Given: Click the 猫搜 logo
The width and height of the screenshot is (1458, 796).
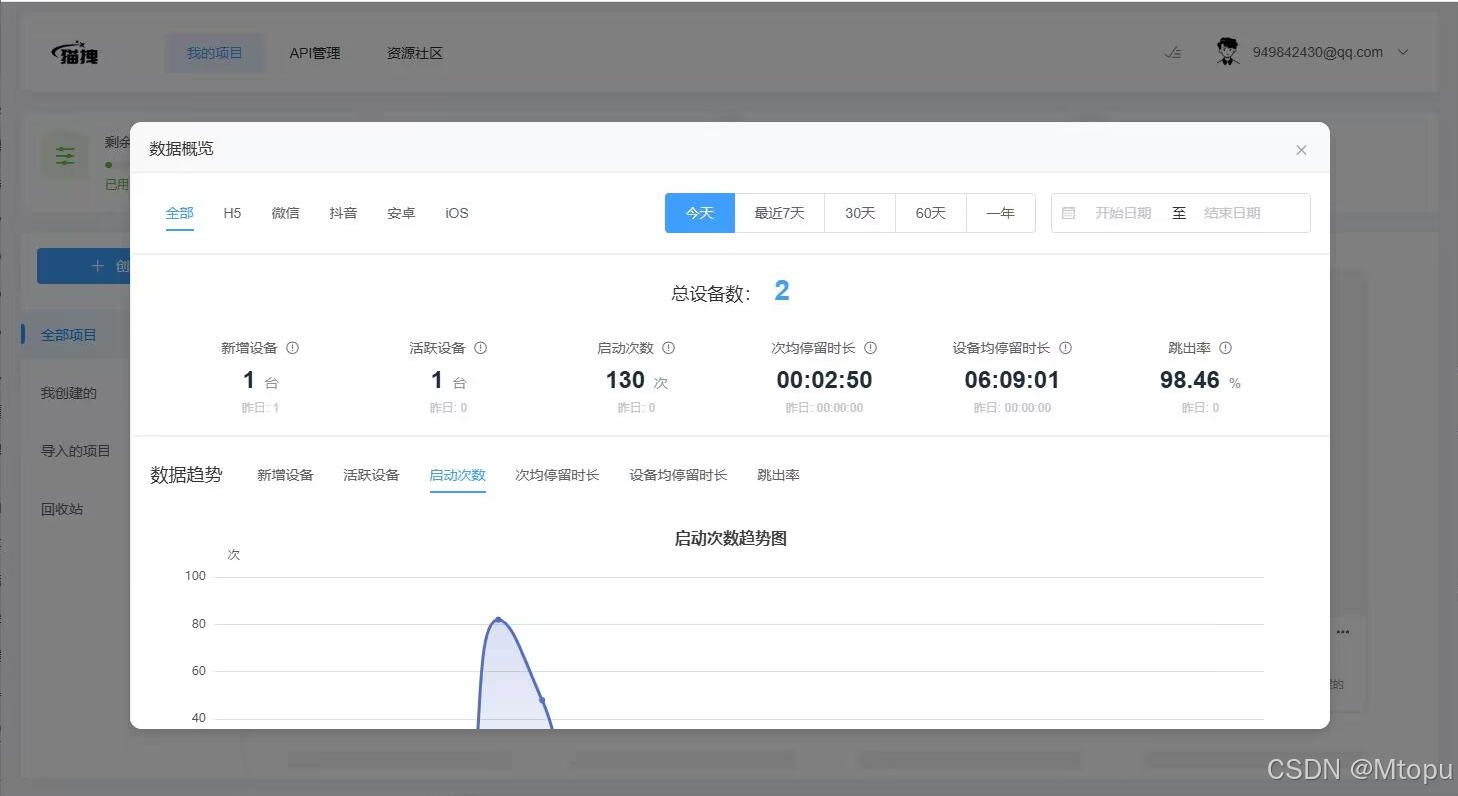Looking at the screenshot, I should (x=74, y=52).
